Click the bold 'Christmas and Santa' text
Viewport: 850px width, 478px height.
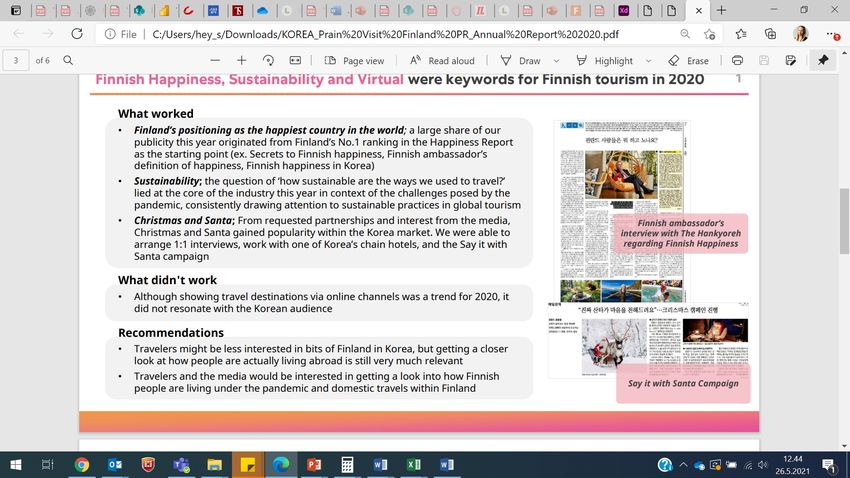tap(184, 220)
